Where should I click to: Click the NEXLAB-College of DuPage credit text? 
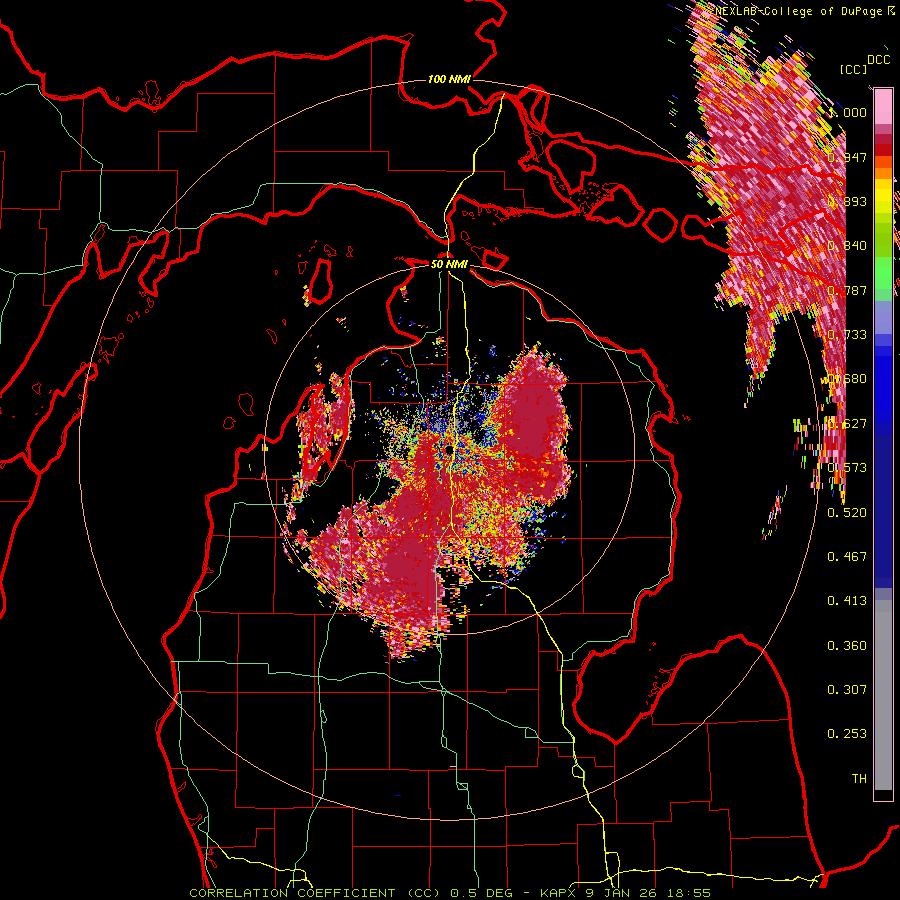[800, 11]
